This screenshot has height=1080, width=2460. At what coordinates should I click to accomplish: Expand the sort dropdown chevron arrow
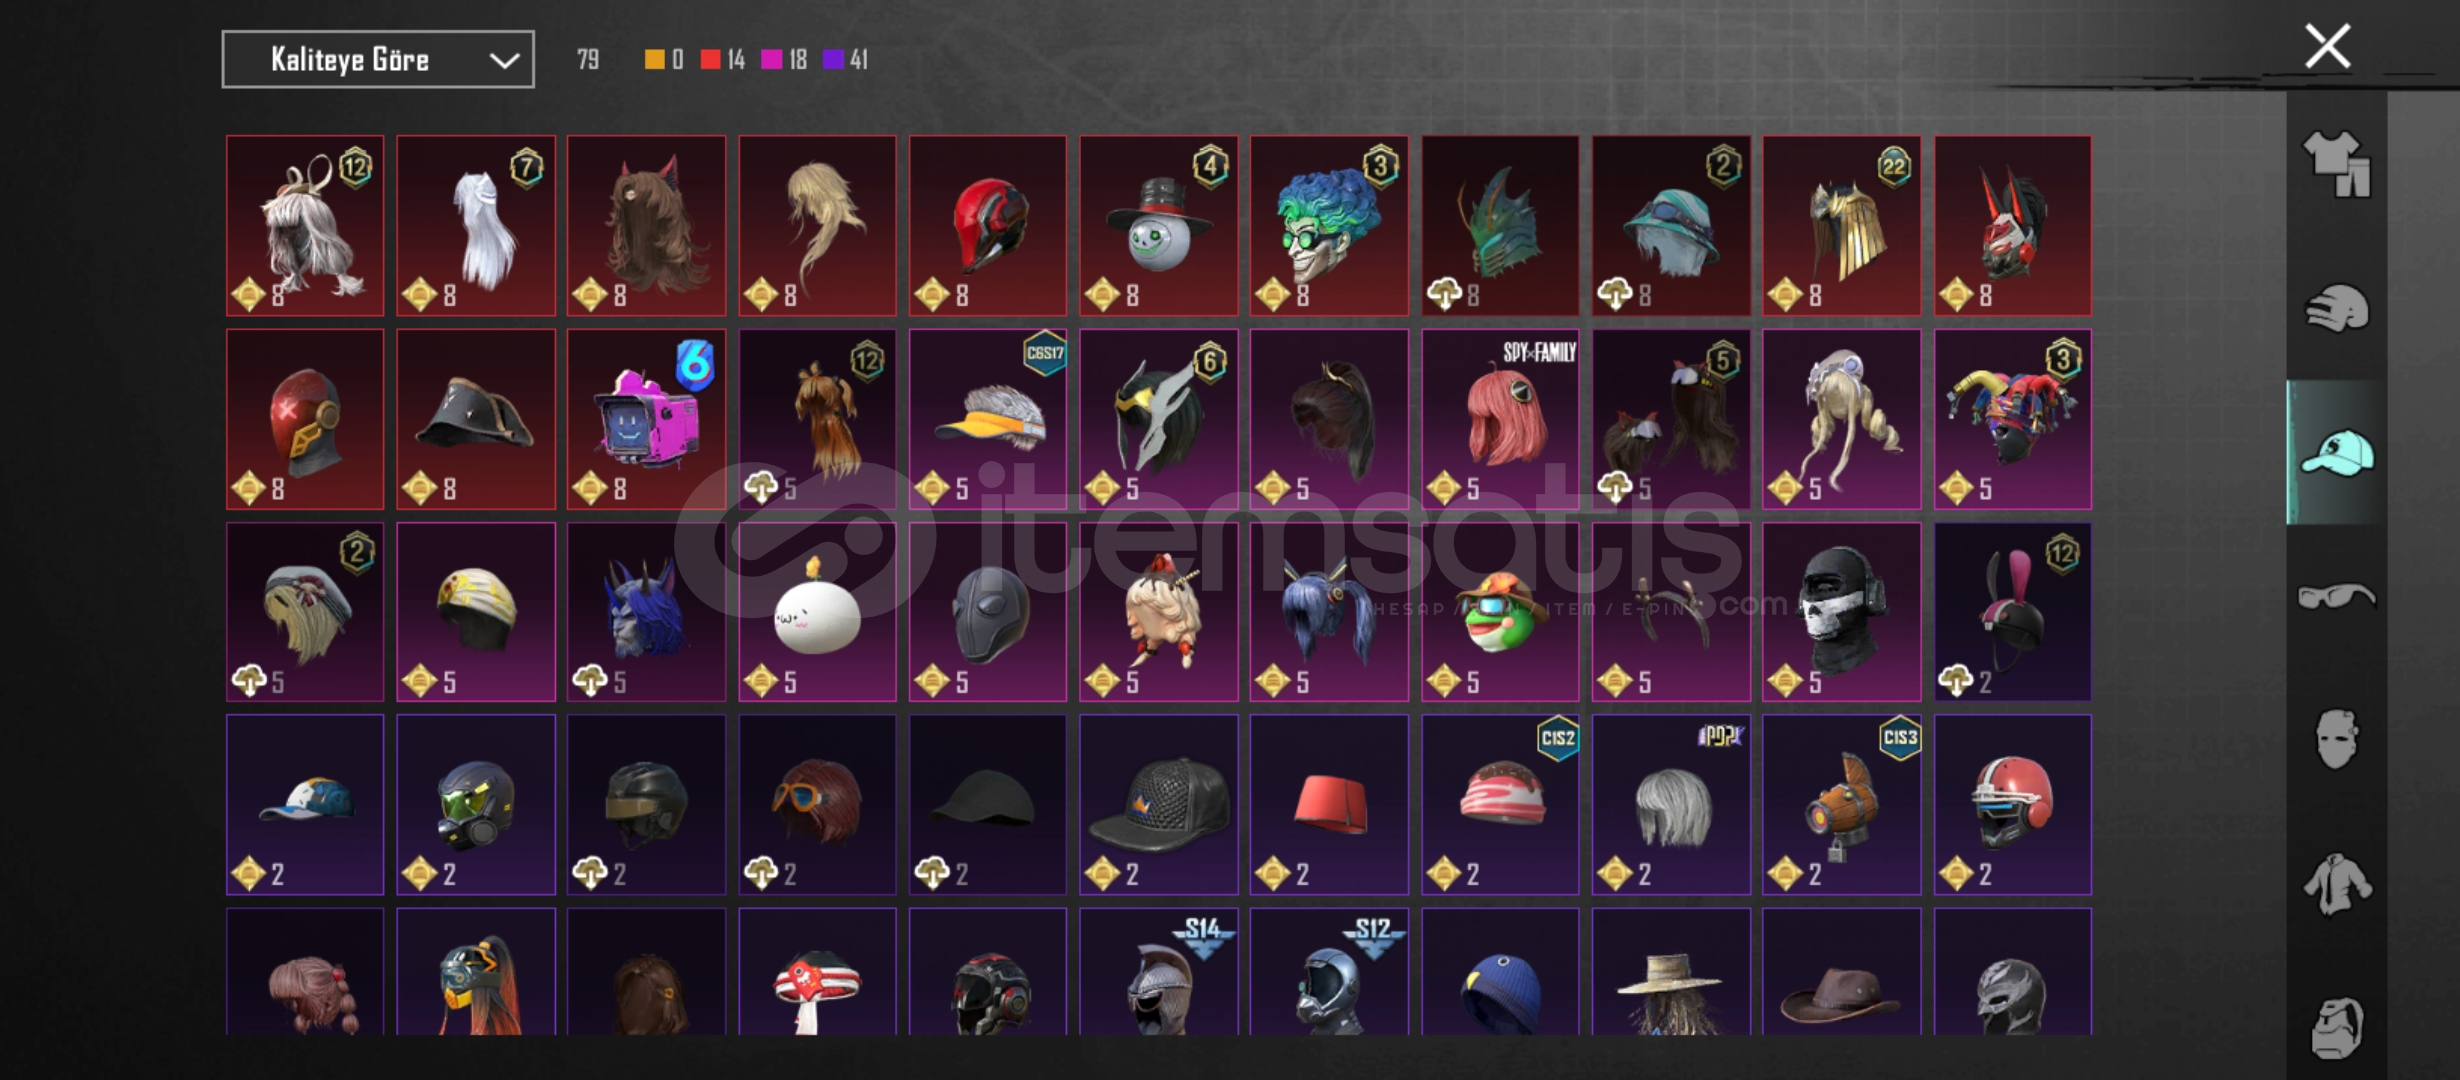(504, 61)
